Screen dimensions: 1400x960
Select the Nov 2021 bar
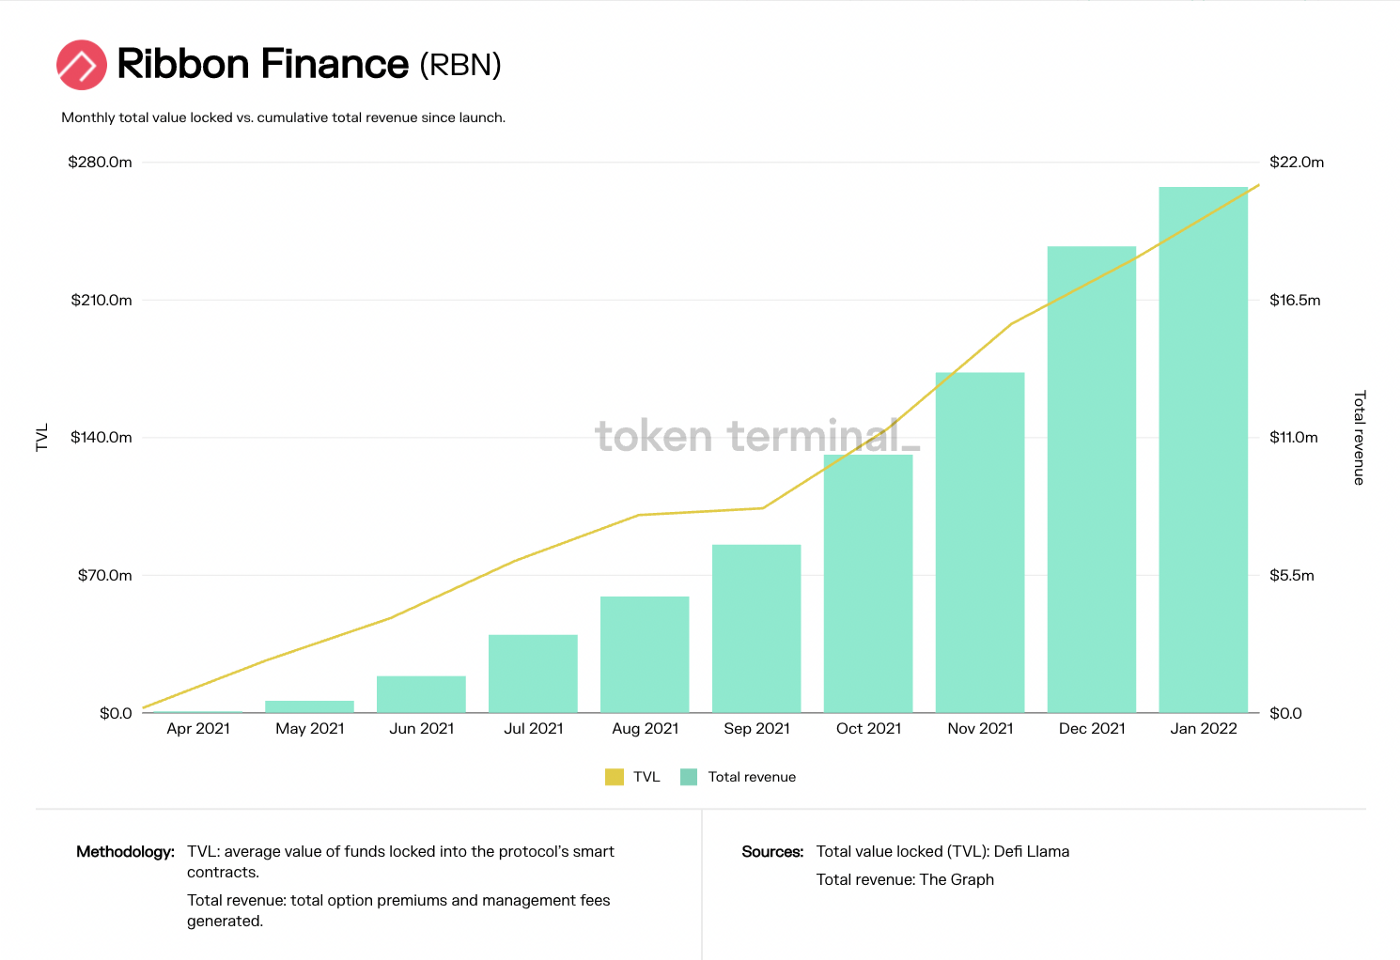pos(980,543)
